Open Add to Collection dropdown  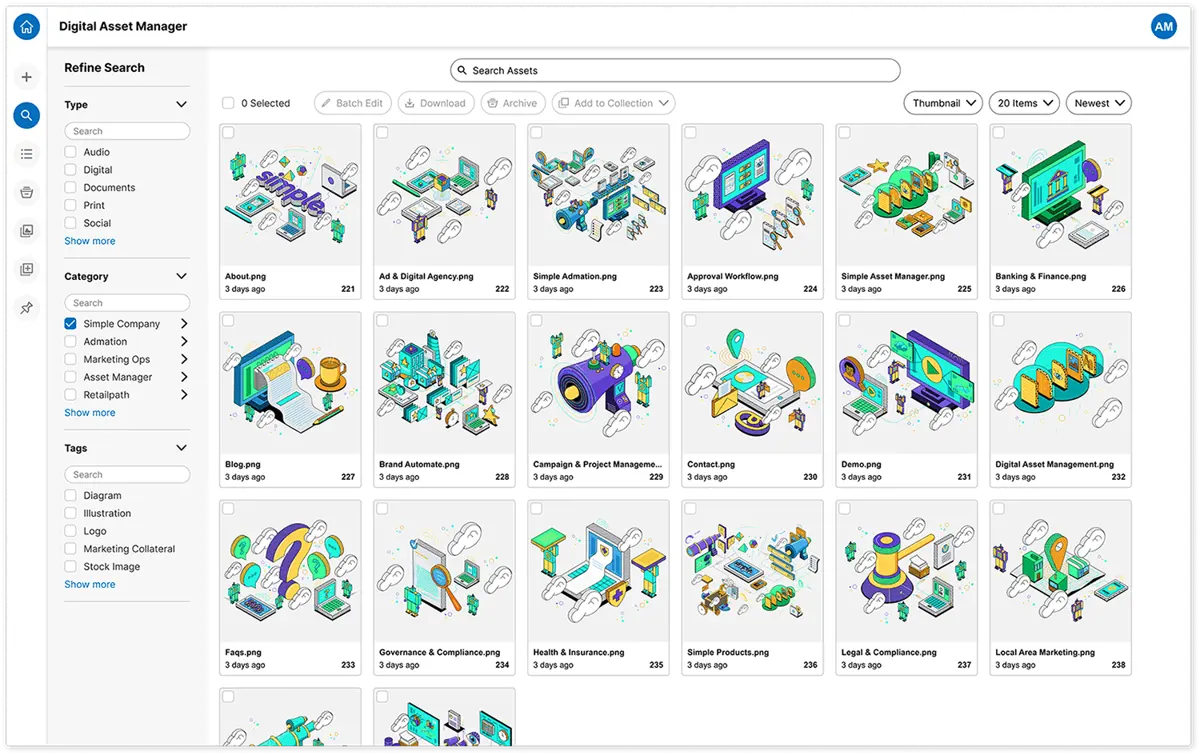pos(613,103)
